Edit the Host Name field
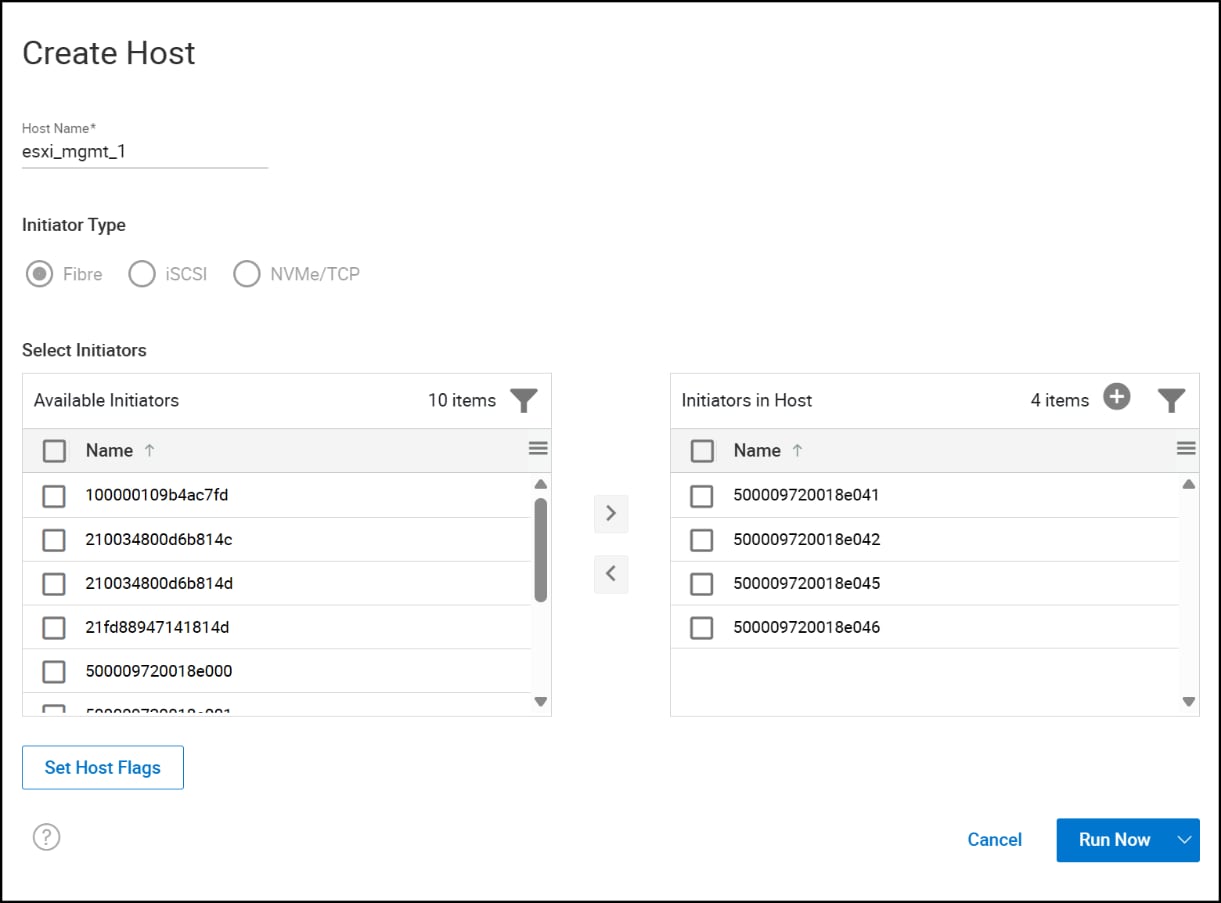Image resolution: width=1221 pixels, height=903 pixels. [x=145, y=153]
